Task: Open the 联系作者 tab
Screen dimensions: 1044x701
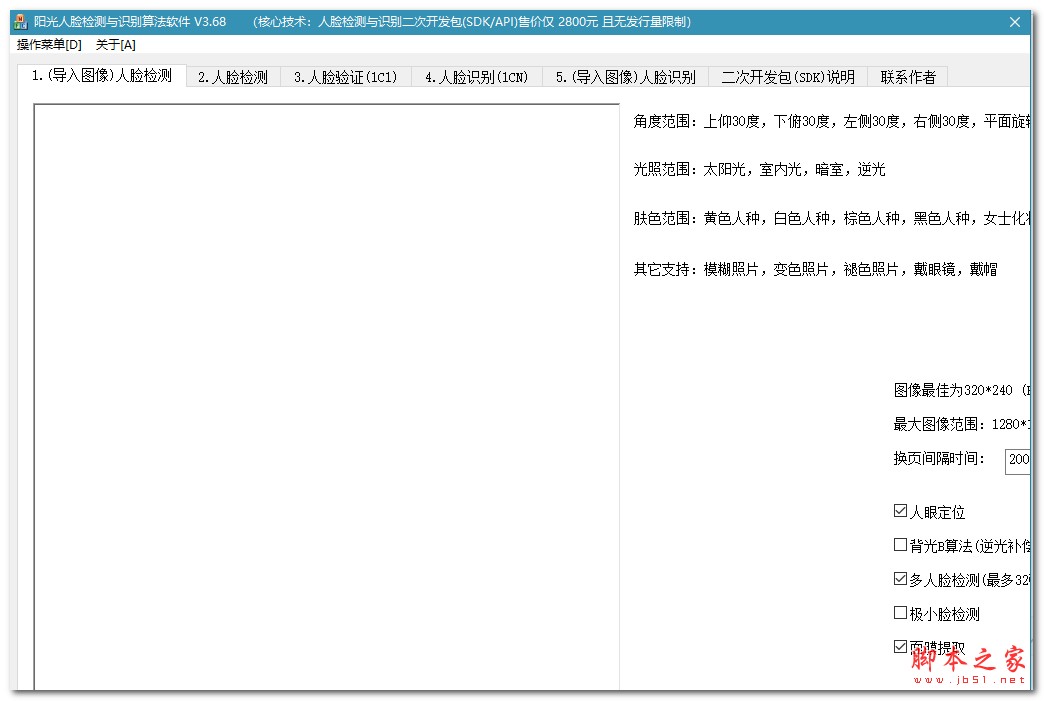Action: point(908,77)
